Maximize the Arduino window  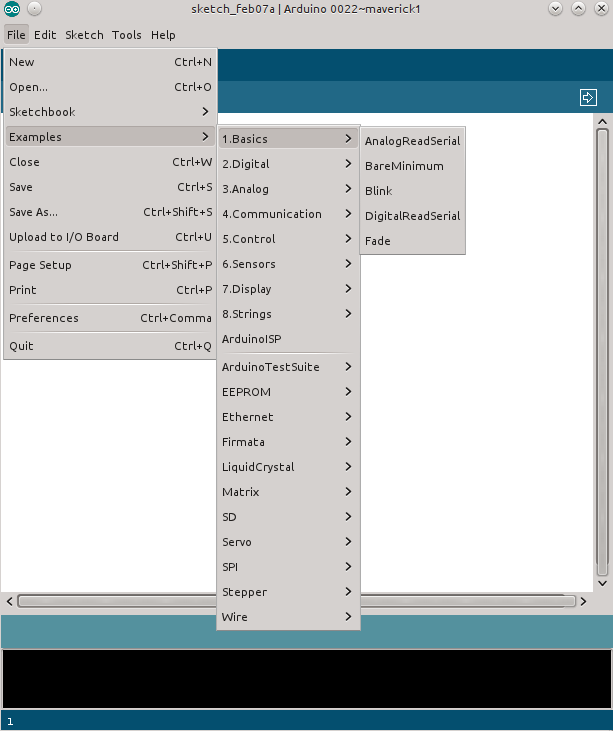(578, 9)
